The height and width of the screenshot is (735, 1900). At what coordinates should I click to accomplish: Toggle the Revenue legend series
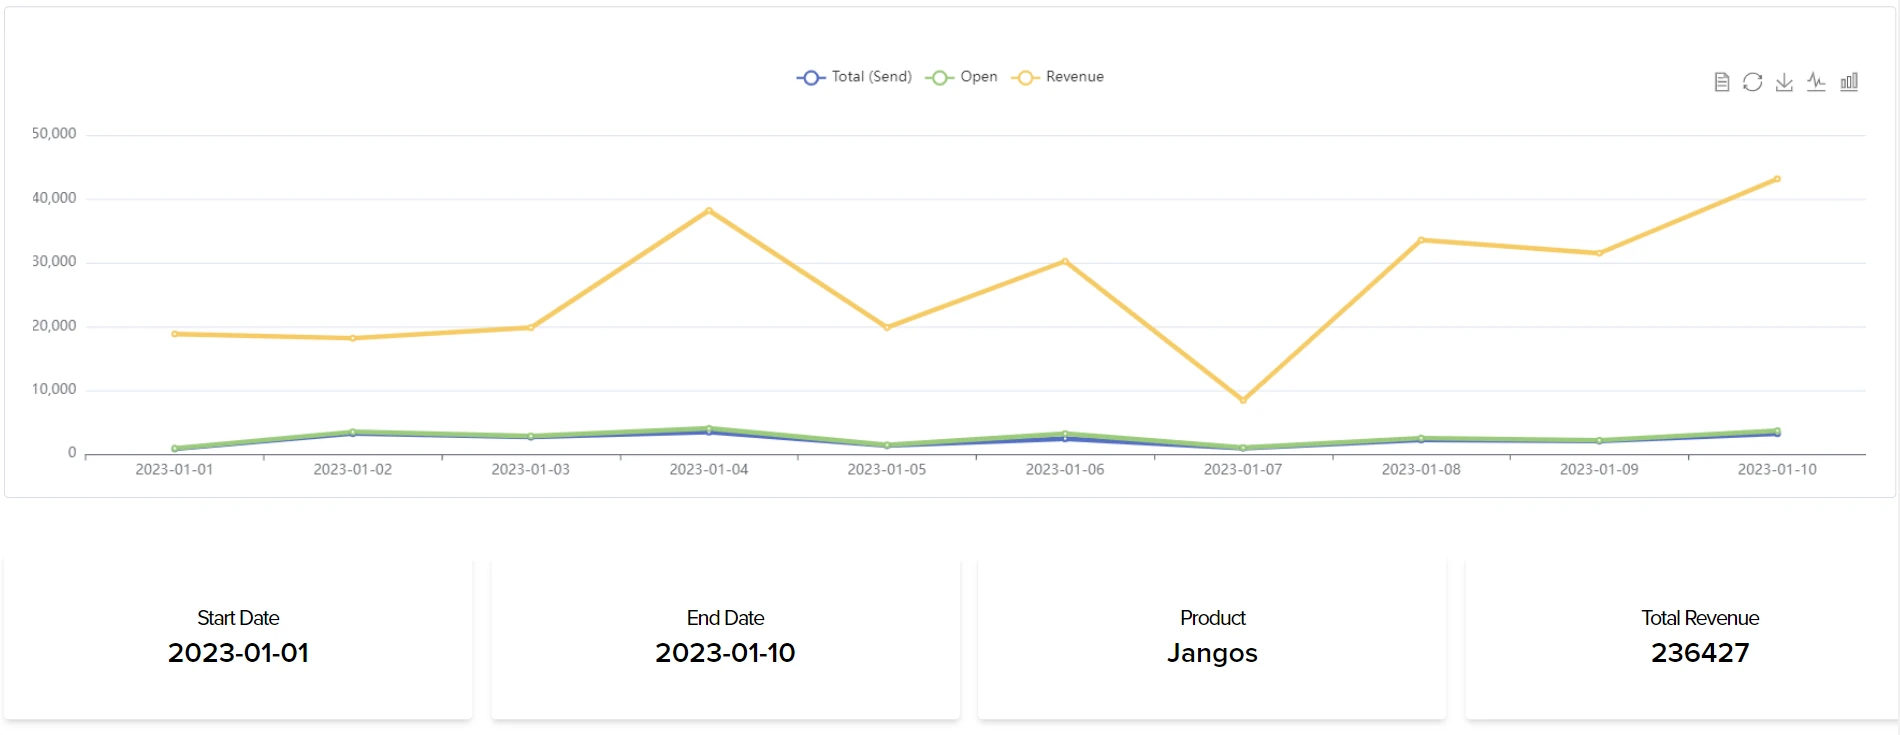(1057, 77)
